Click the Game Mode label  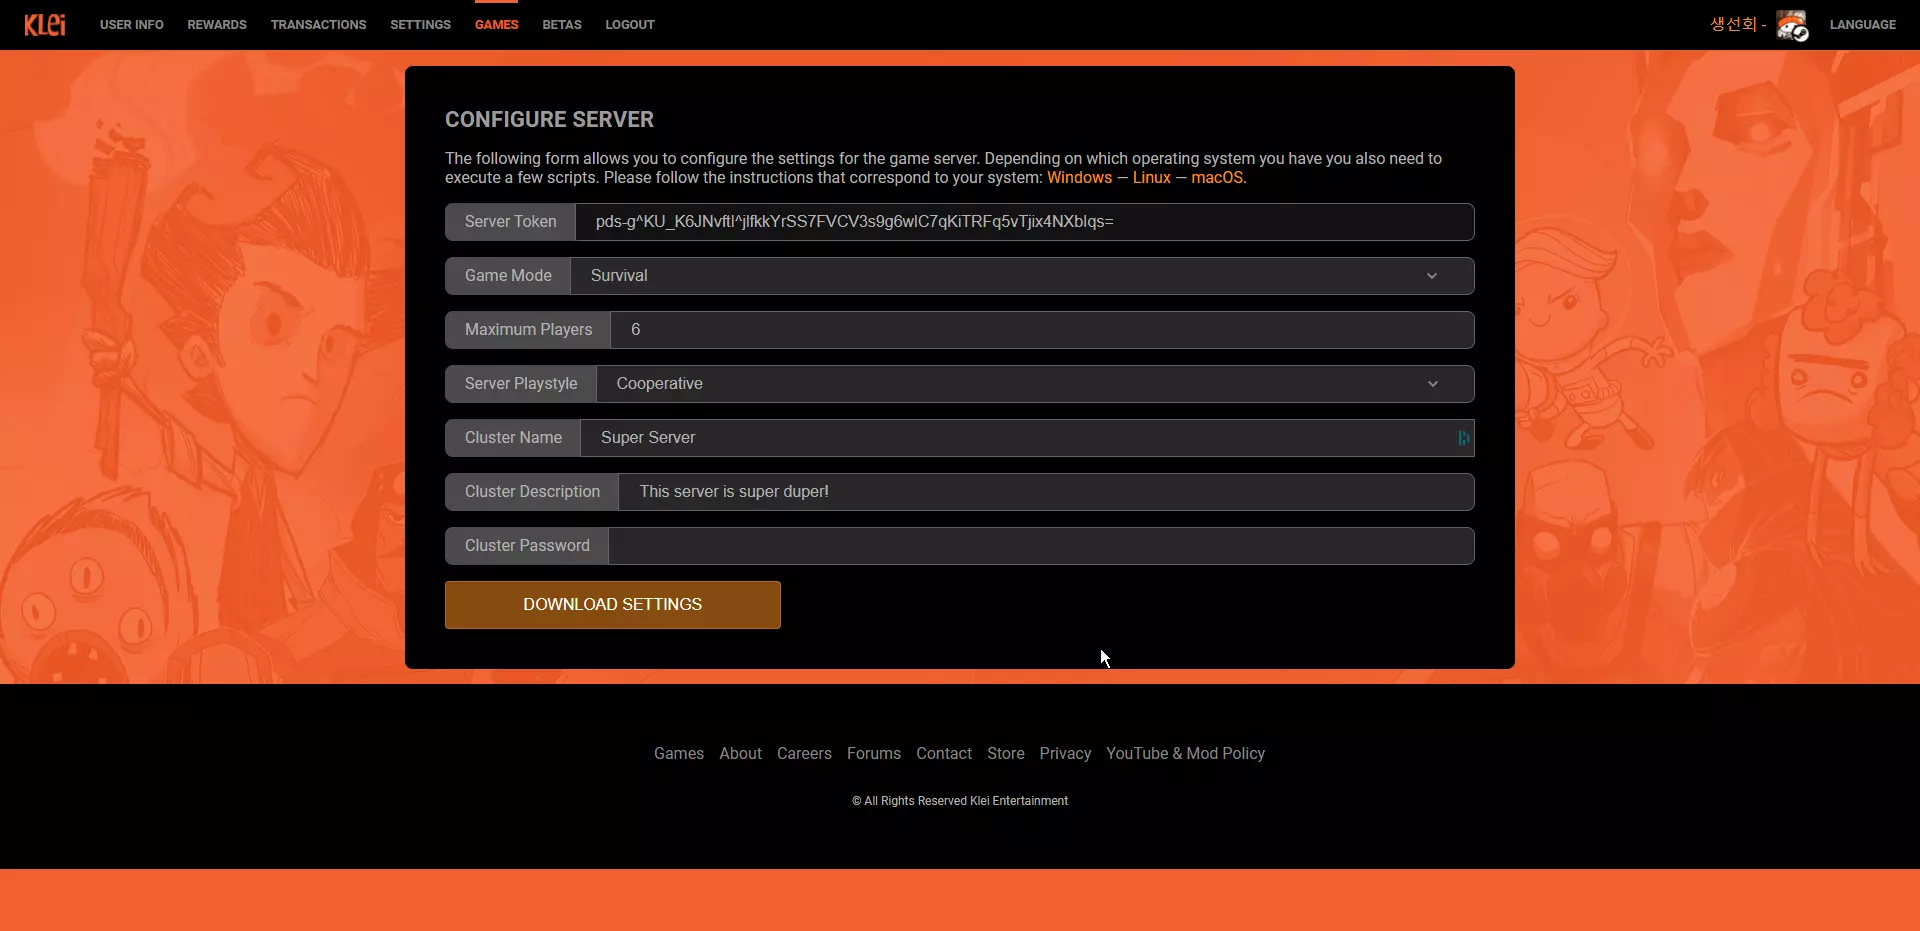pyautogui.click(x=508, y=276)
